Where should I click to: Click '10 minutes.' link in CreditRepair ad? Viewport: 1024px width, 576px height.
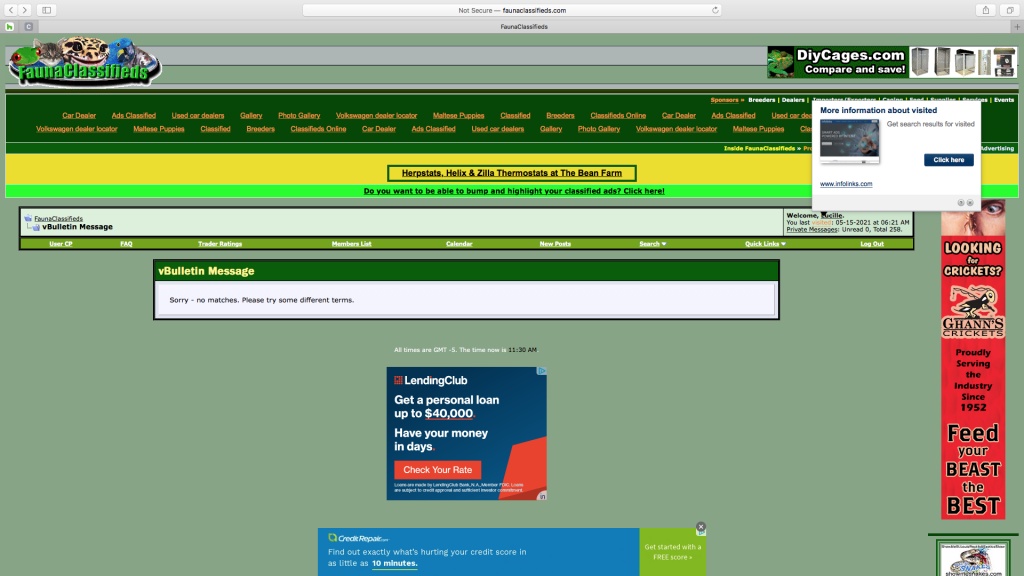tap(394, 563)
